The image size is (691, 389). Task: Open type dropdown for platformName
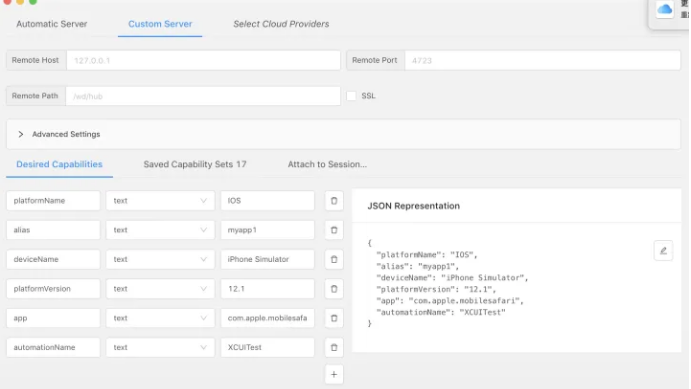pyautogui.click(x=160, y=201)
